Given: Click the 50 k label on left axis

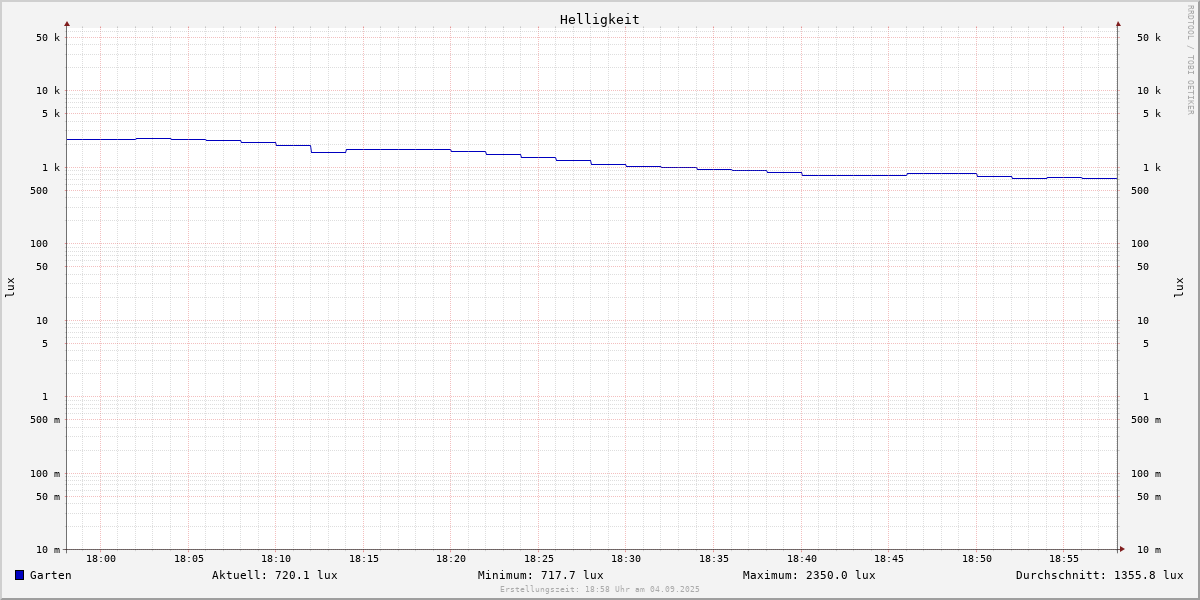Looking at the screenshot, I should tap(48, 38).
